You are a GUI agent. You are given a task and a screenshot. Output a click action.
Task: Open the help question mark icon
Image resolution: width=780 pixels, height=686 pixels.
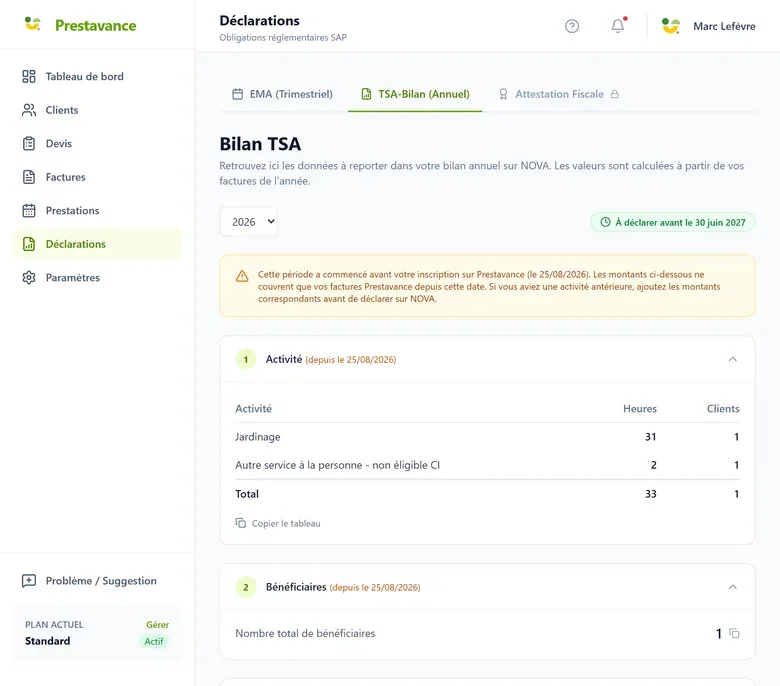point(572,26)
